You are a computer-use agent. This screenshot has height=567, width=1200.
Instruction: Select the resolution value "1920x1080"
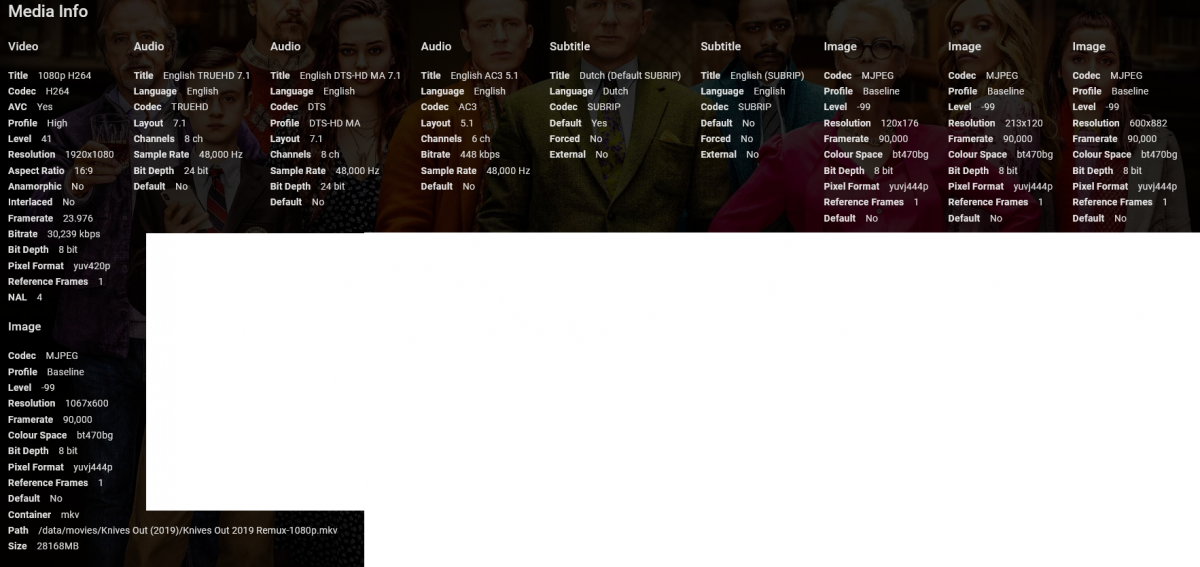tap(90, 155)
